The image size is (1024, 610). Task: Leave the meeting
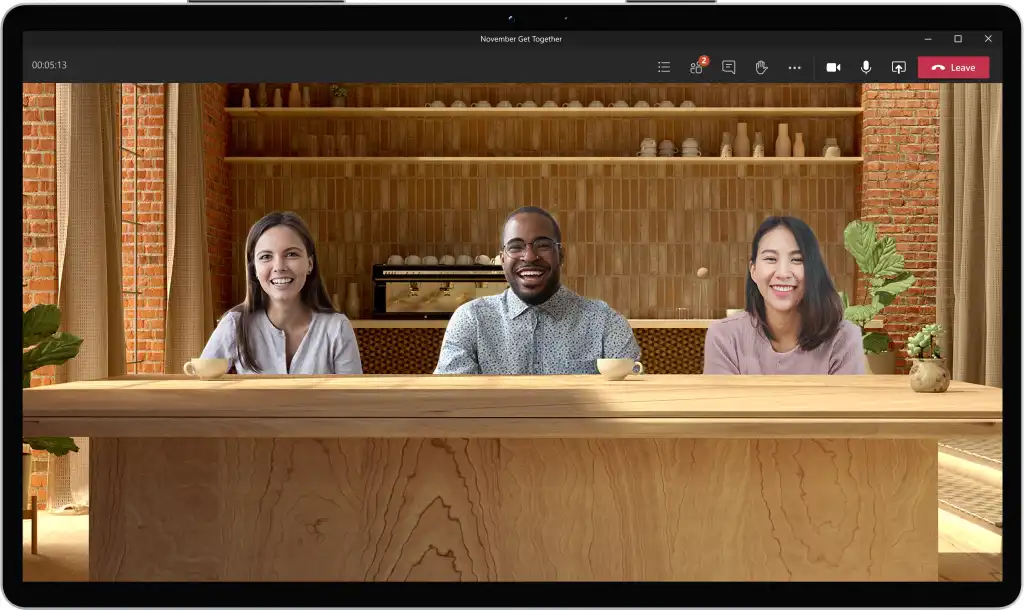pos(953,67)
